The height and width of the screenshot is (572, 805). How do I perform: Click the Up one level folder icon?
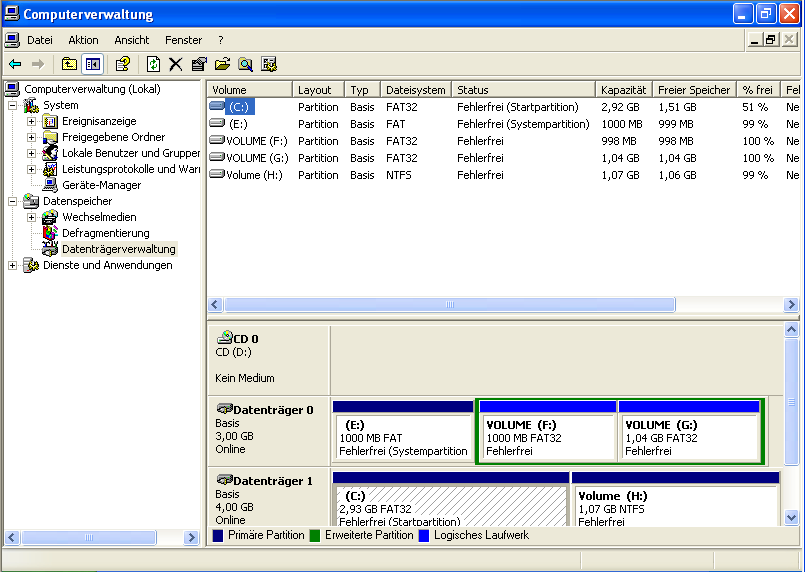[69, 64]
